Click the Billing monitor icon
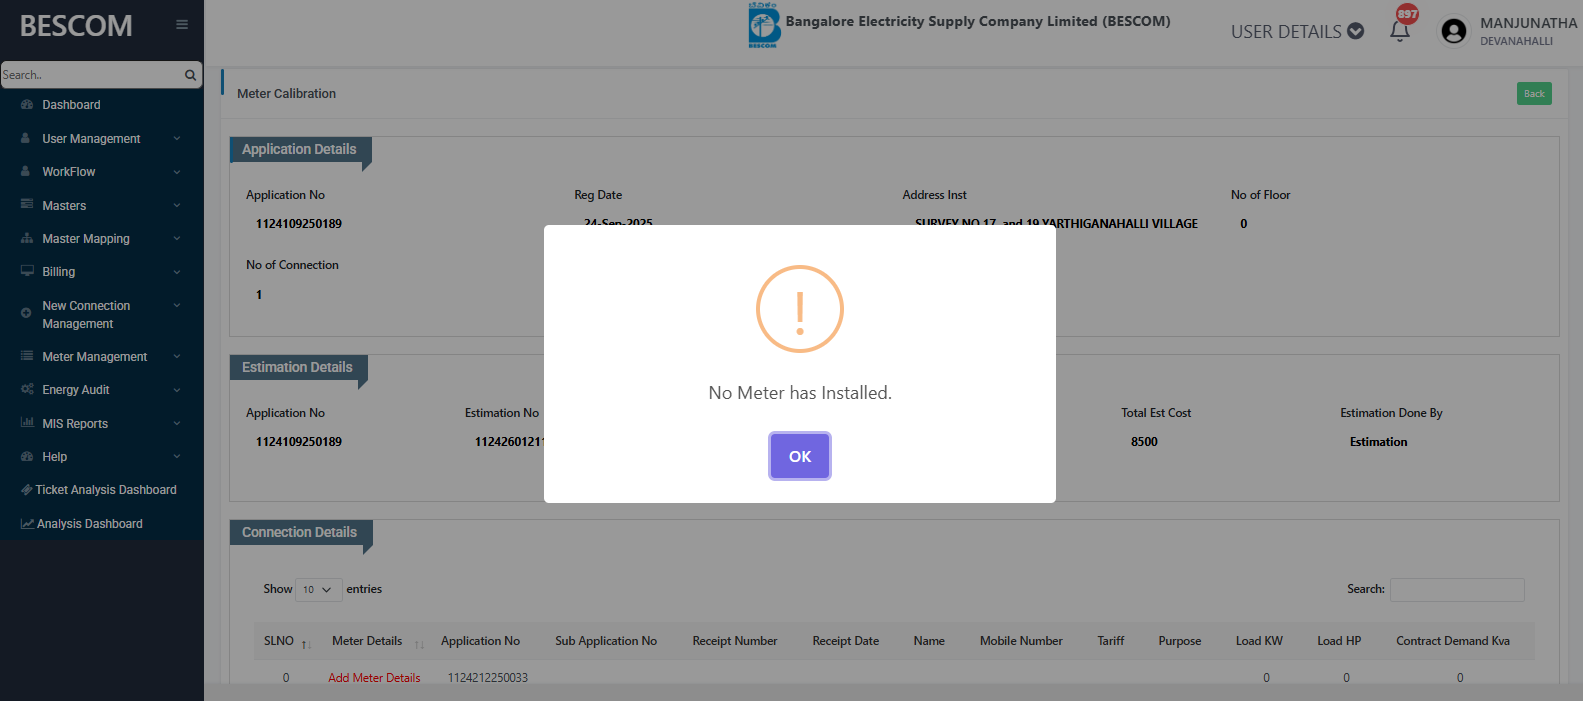The height and width of the screenshot is (701, 1583). 27,271
